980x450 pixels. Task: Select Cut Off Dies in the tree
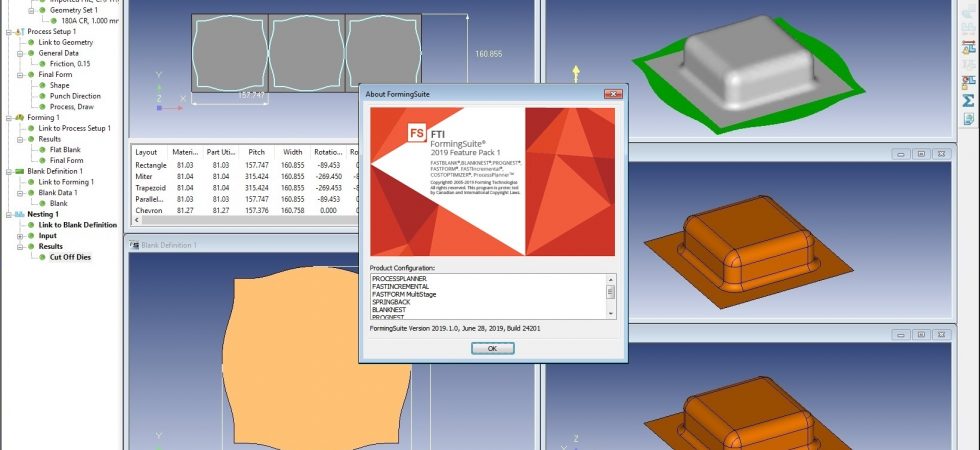[x=71, y=257]
